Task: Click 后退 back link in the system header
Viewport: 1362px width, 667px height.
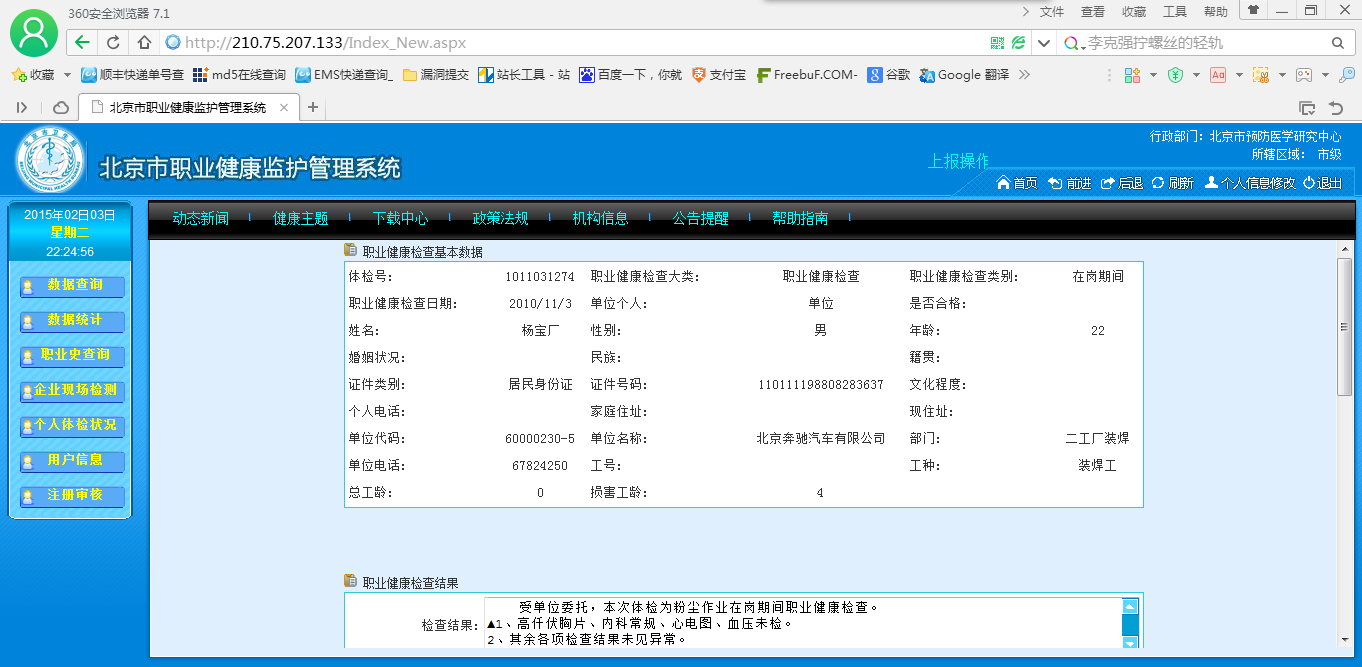Action: click(x=1122, y=183)
